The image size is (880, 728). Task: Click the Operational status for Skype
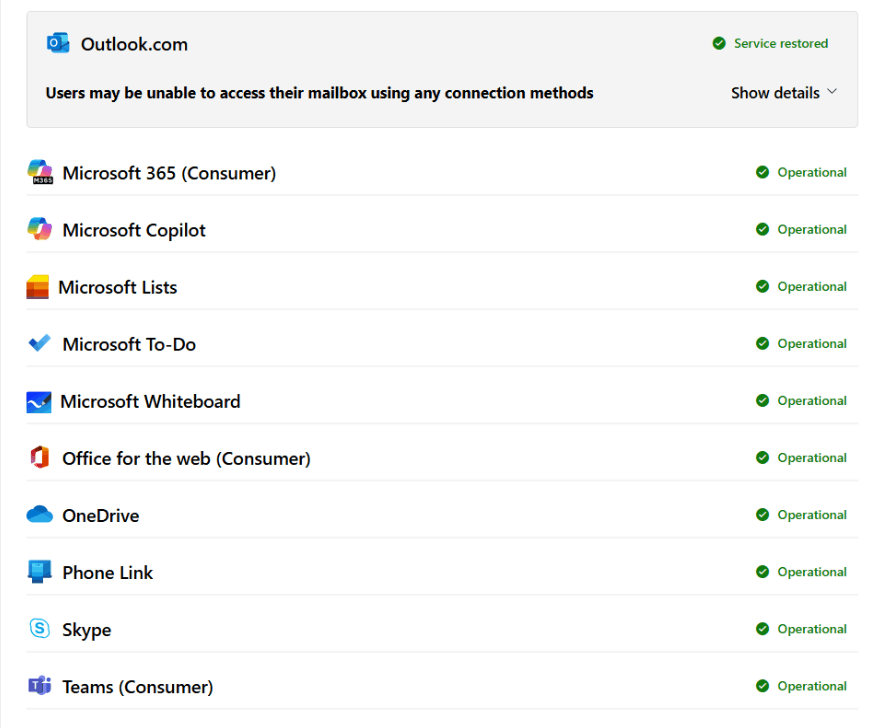click(x=811, y=629)
